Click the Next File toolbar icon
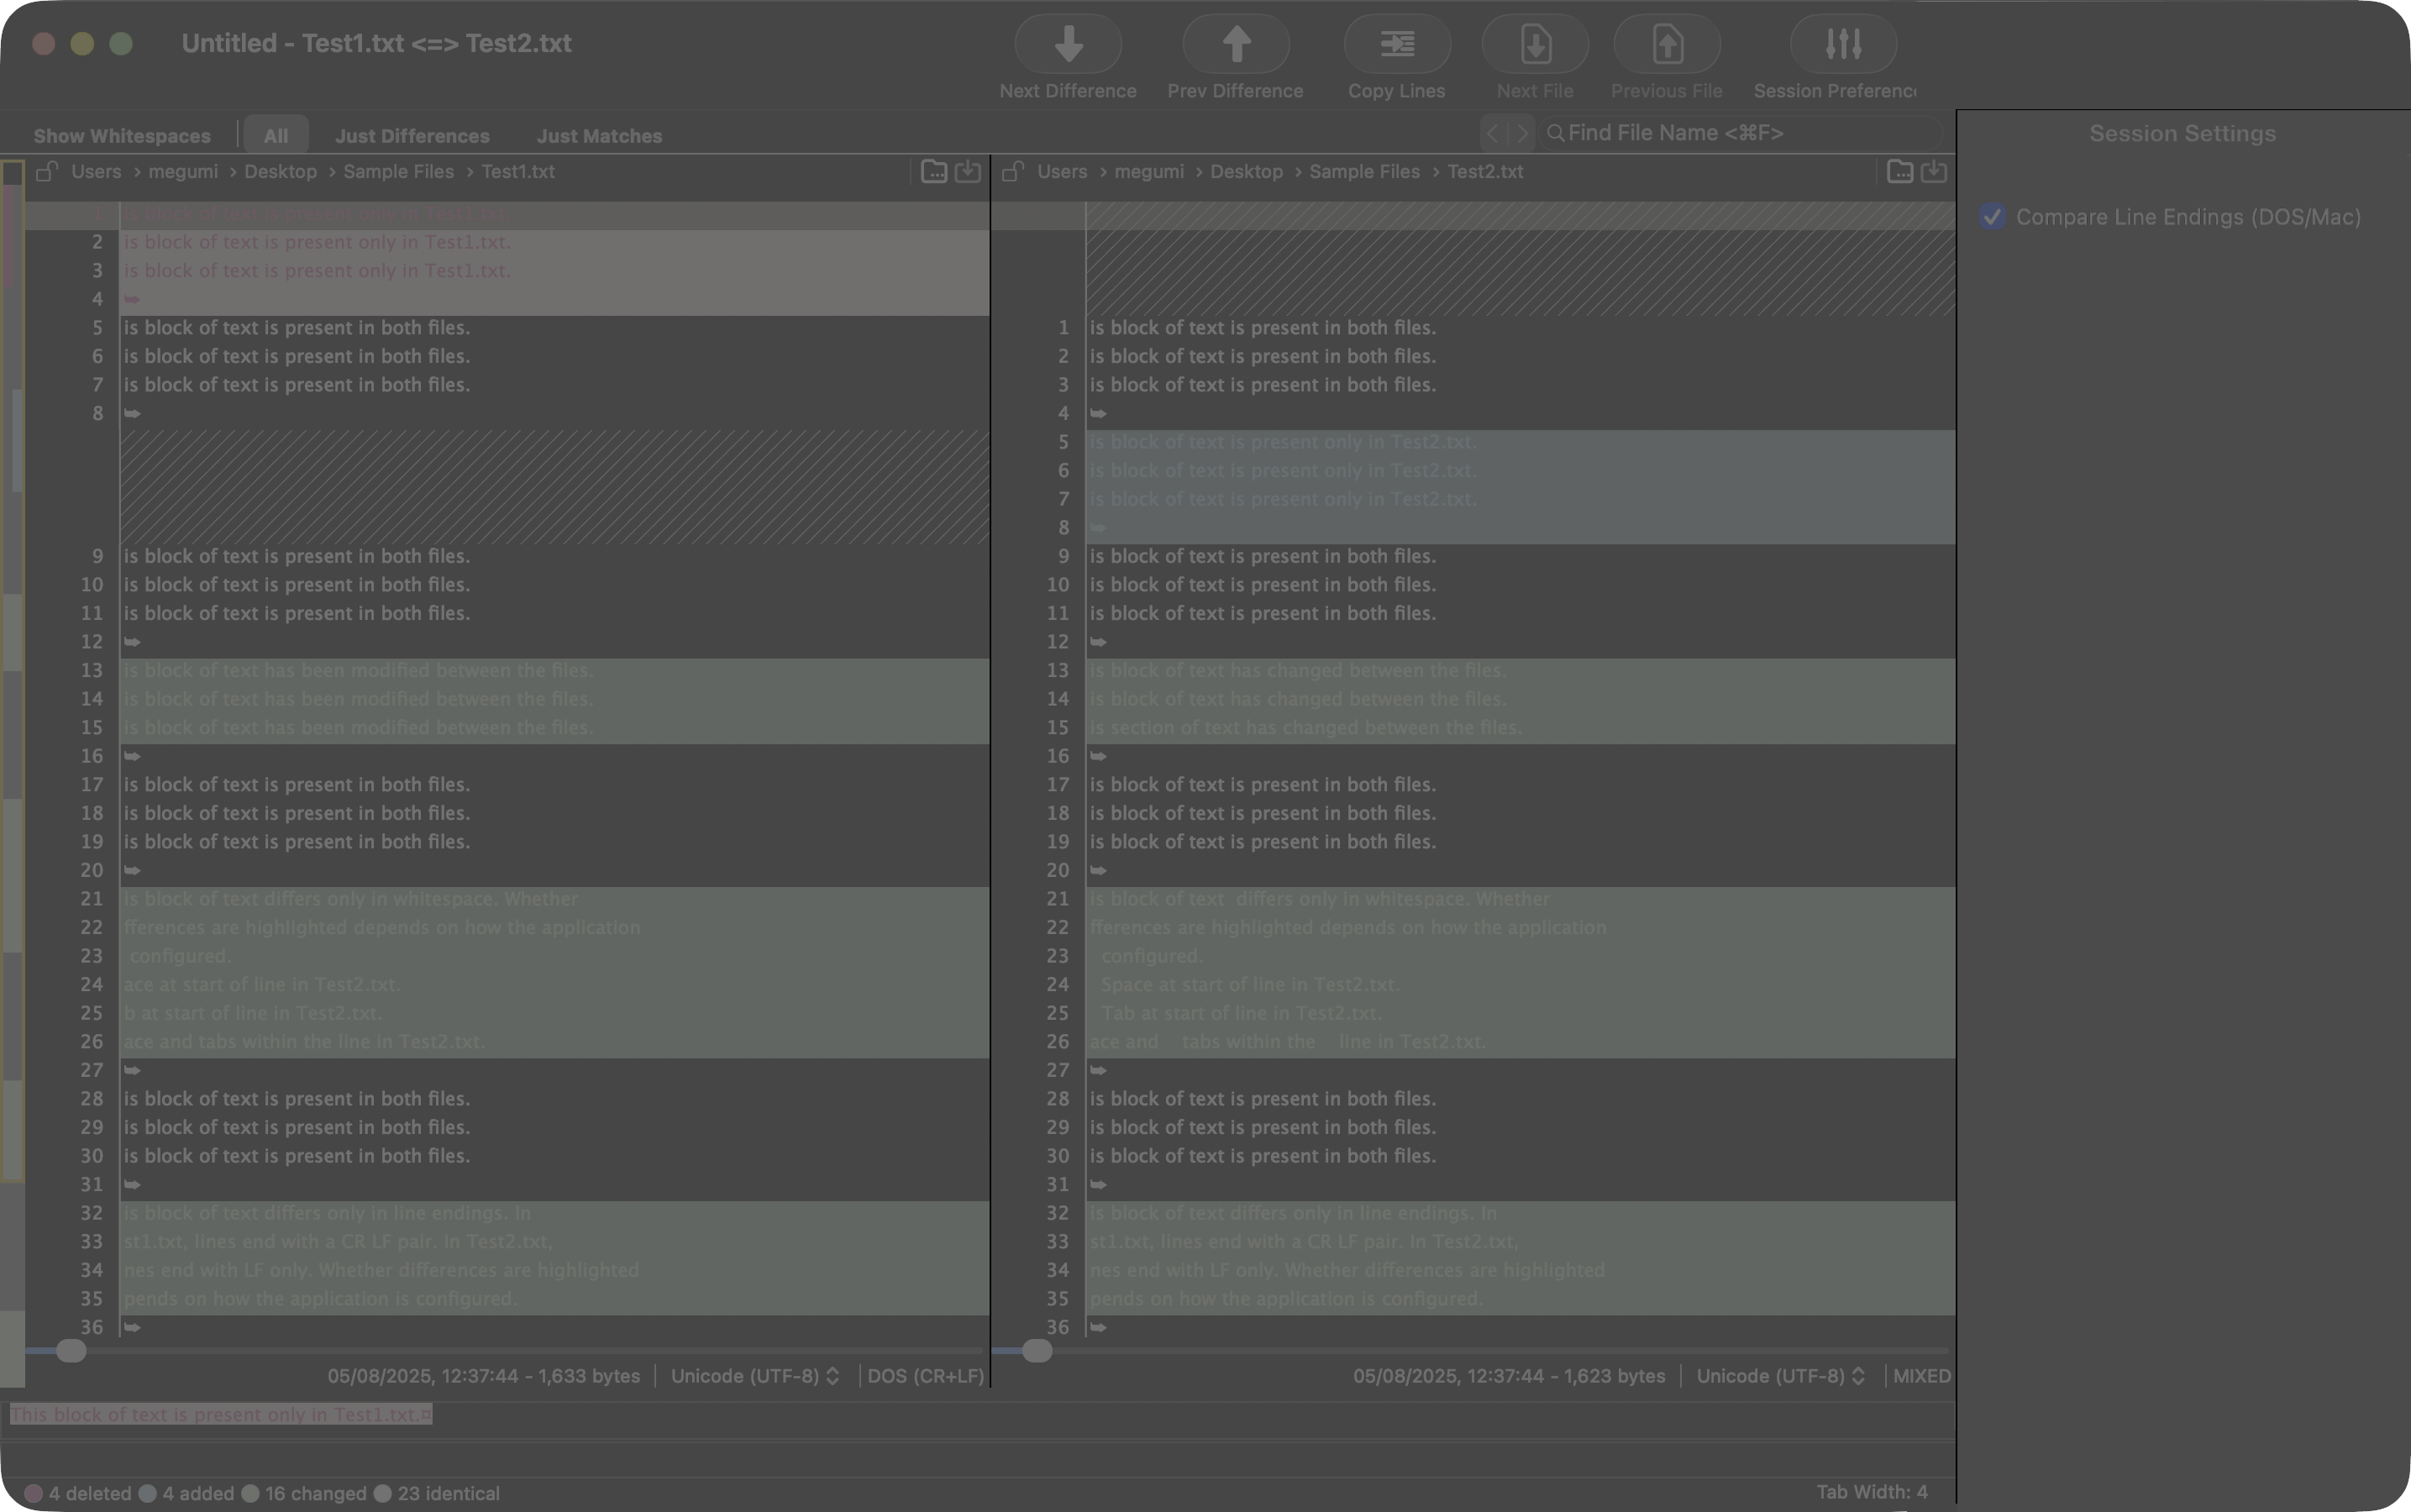The image size is (2411, 1512). [x=1535, y=44]
